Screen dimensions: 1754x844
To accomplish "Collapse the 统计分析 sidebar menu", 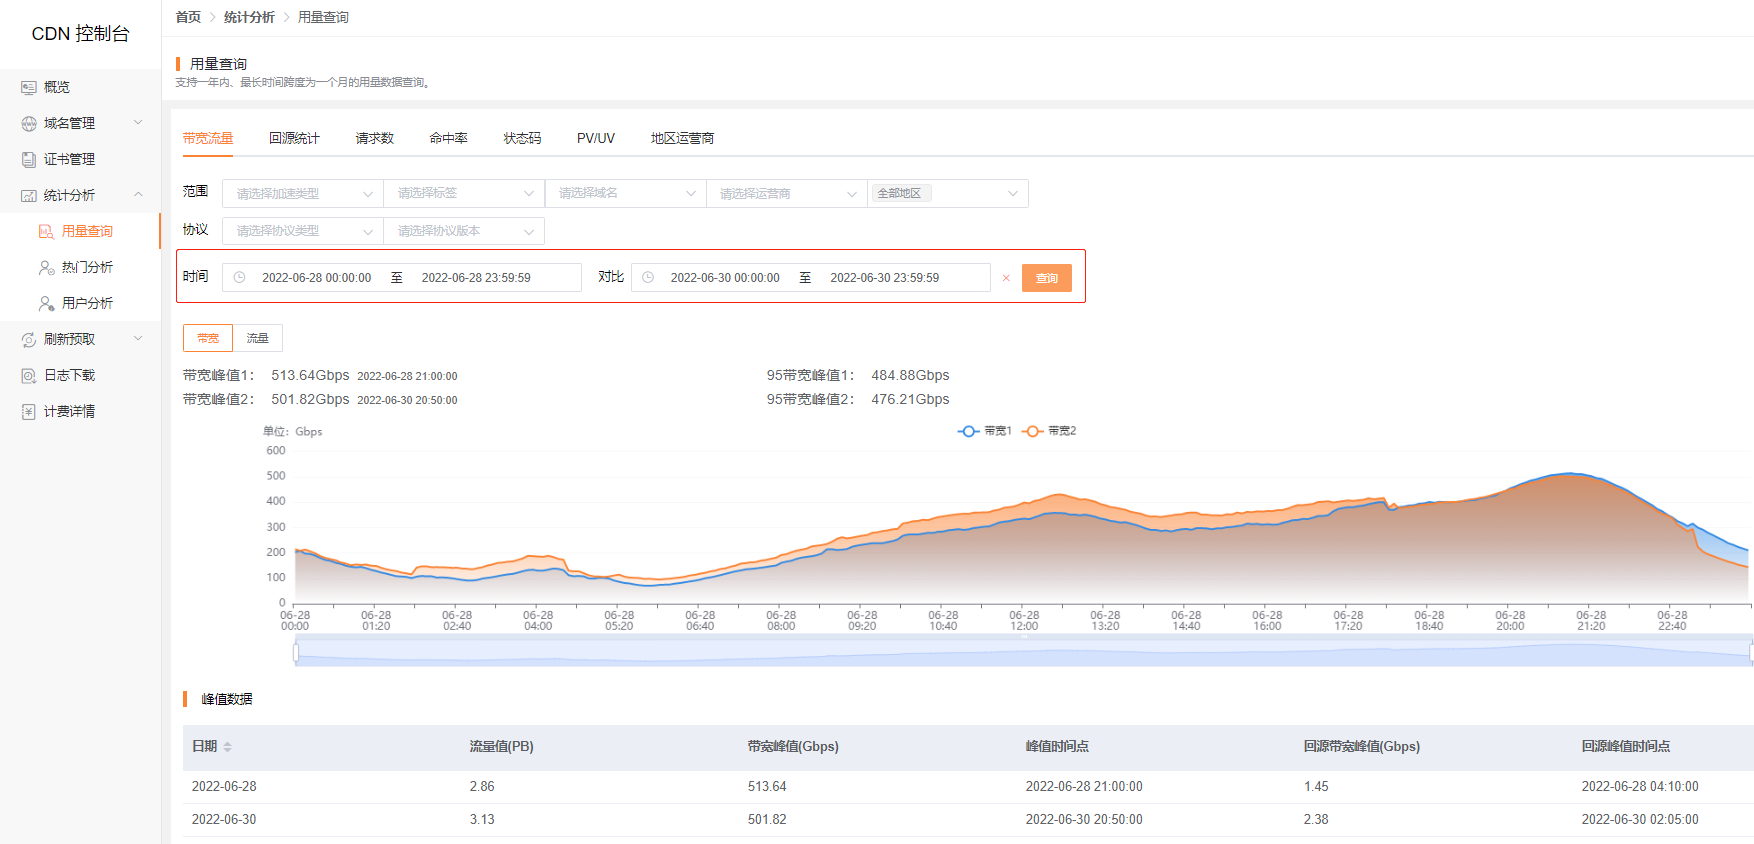I will 138,195.
